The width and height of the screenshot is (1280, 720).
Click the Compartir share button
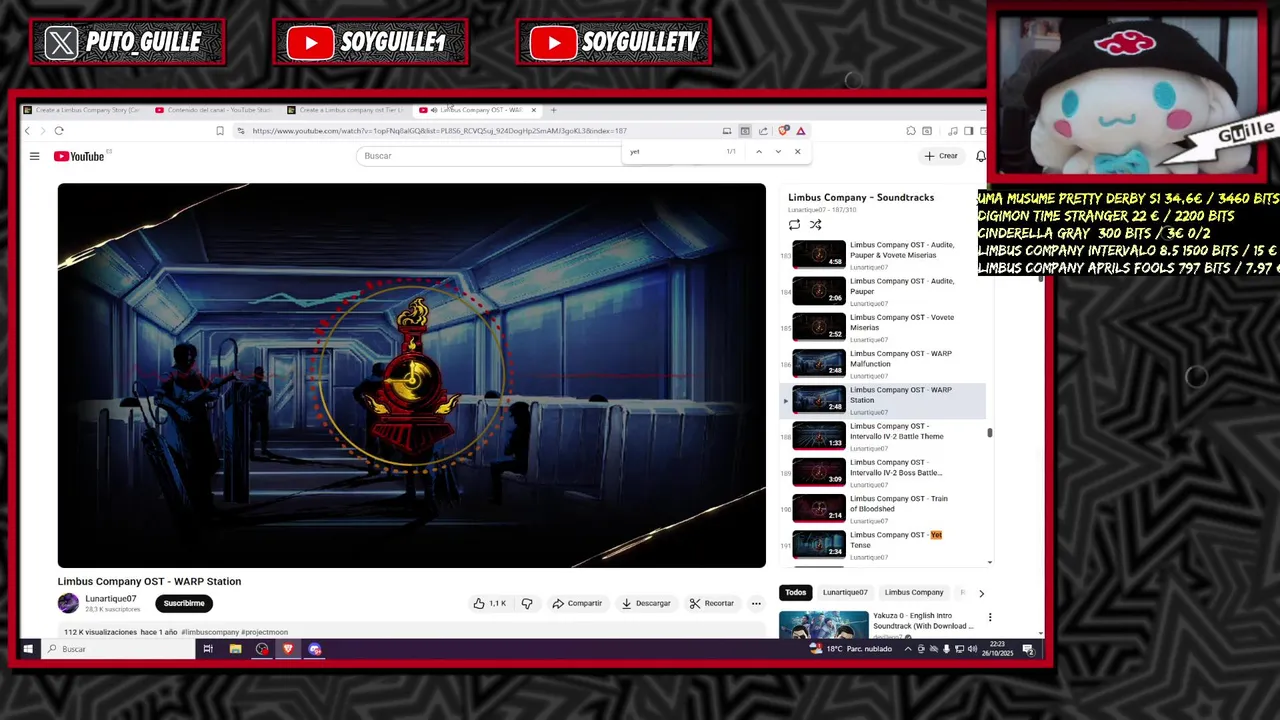tap(577, 603)
